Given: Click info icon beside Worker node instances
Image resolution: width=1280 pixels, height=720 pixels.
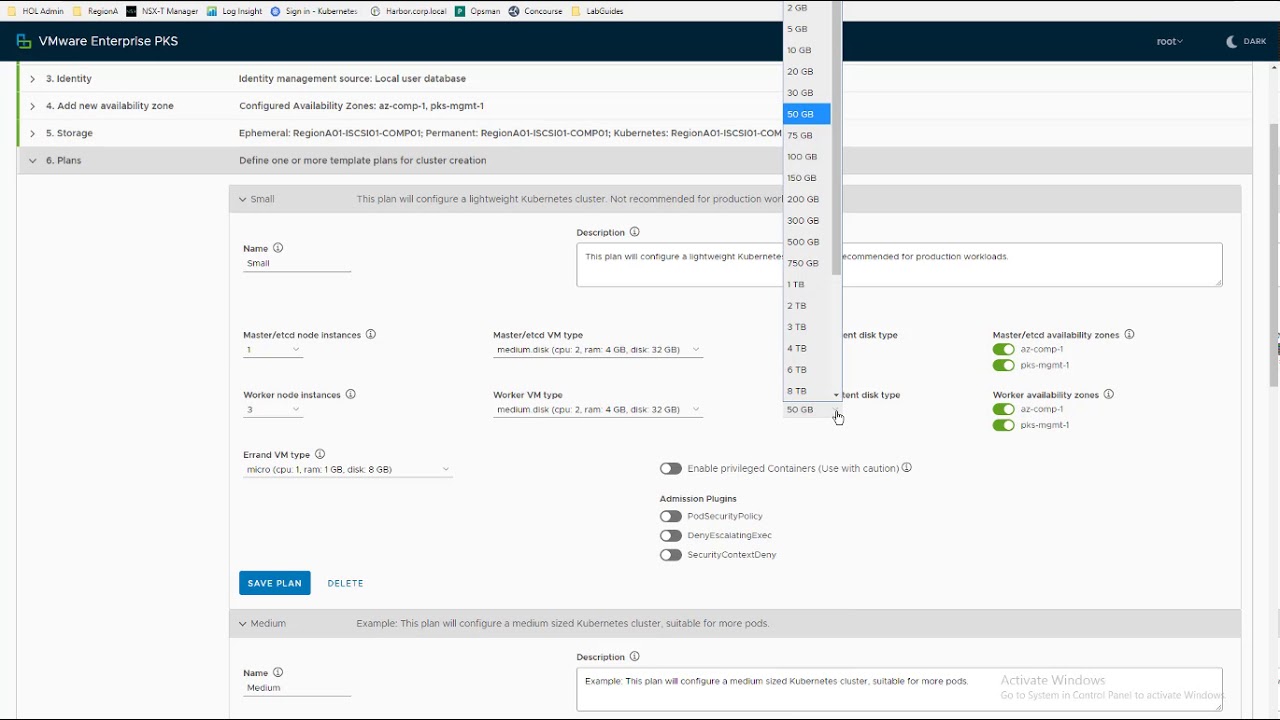Looking at the screenshot, I should click(x=350, y=395).
